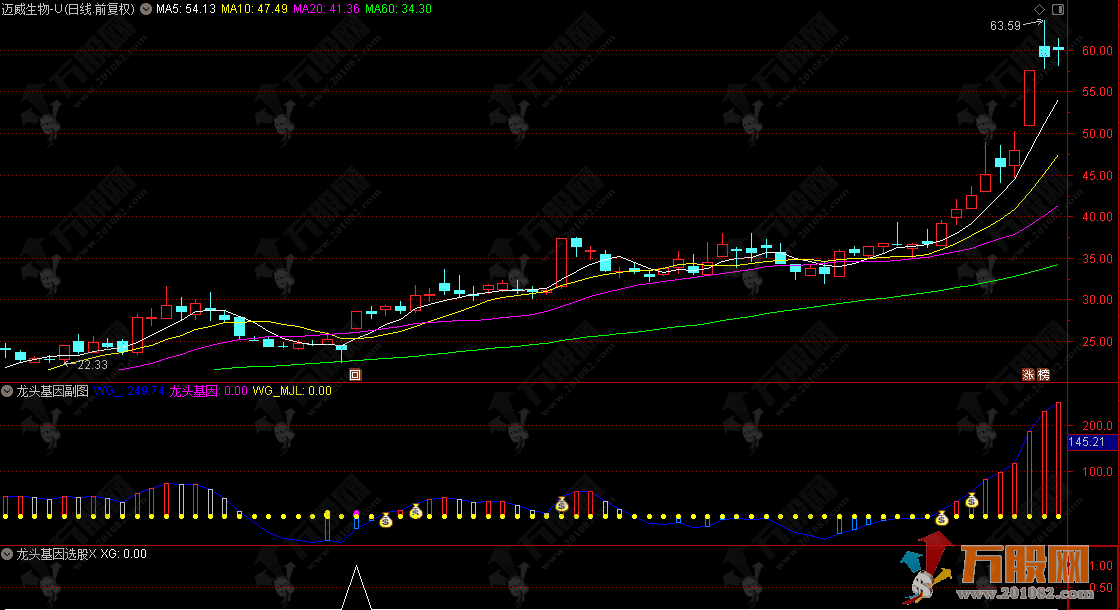The width and height of the screenshot is (1120, 610).
Task: Click the white triangle spike in XG panel
Action: pos(357,590)
